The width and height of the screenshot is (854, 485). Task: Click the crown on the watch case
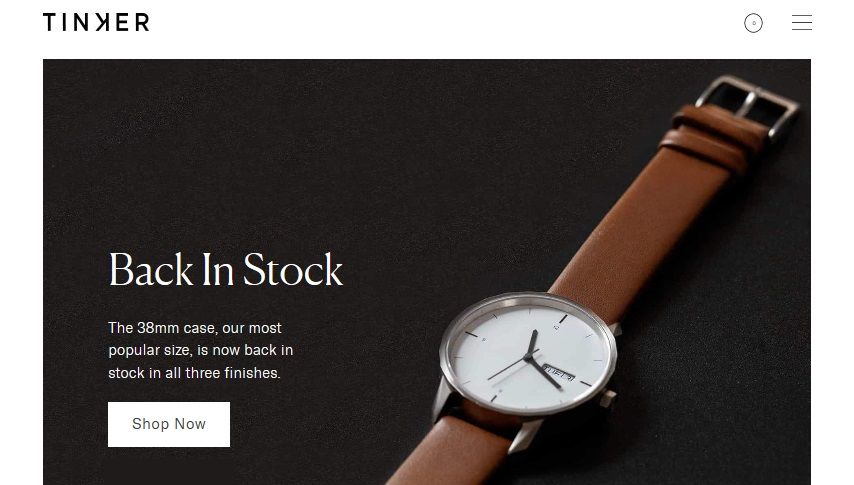tap(608, 398)
